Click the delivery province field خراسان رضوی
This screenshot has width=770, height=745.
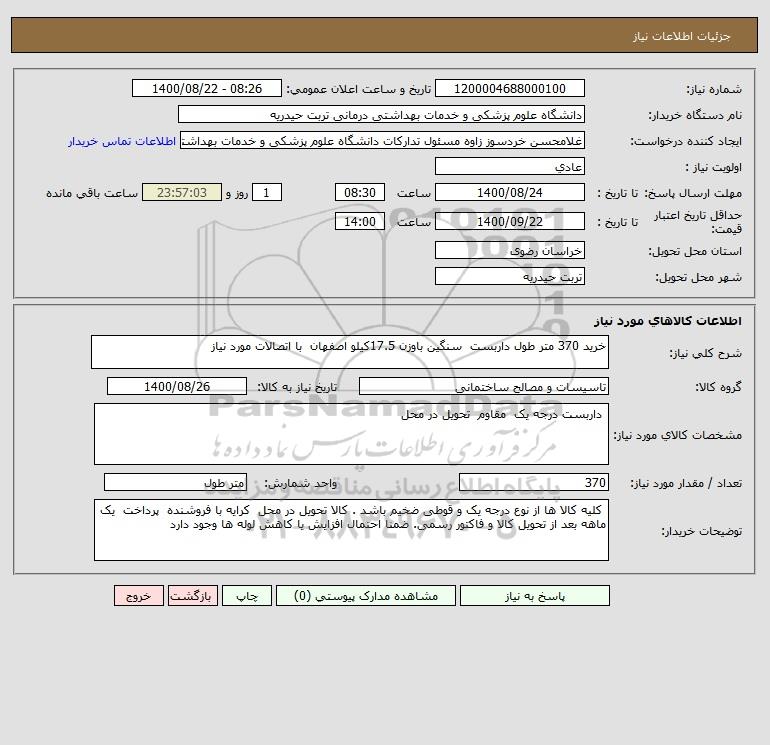pos(510,250)
